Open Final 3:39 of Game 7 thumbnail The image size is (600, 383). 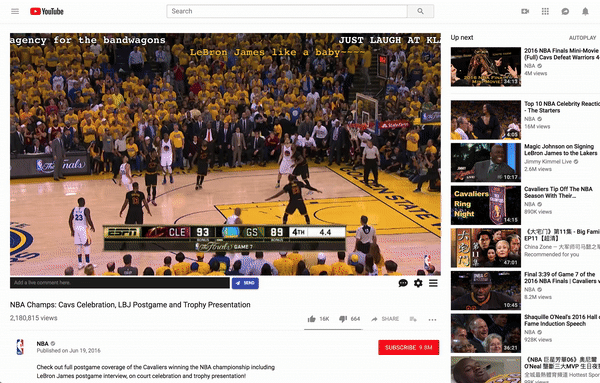[486, 290]
